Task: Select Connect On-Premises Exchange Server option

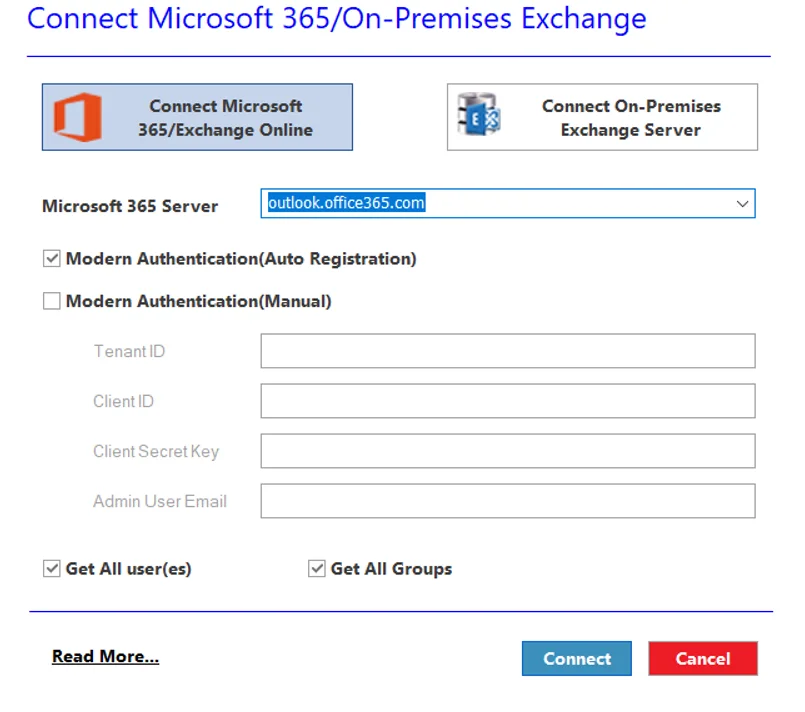Action: click(602, 117)
